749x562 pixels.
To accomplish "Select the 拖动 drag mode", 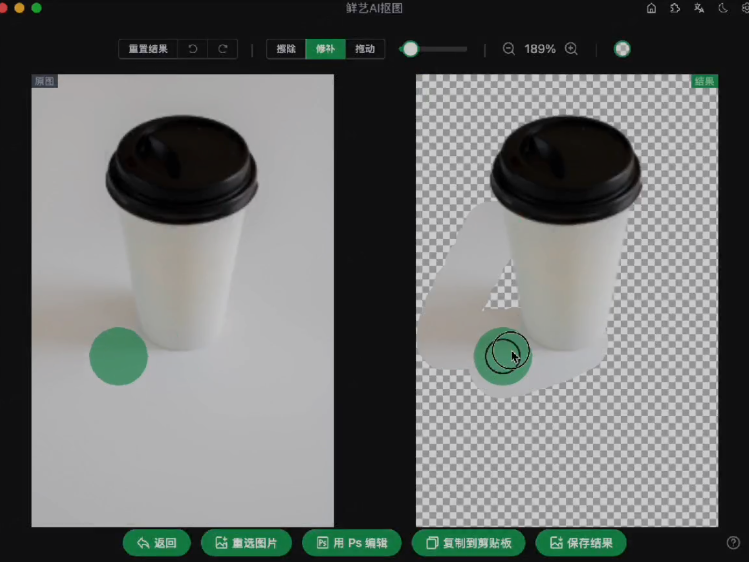I will coord(365,49).
